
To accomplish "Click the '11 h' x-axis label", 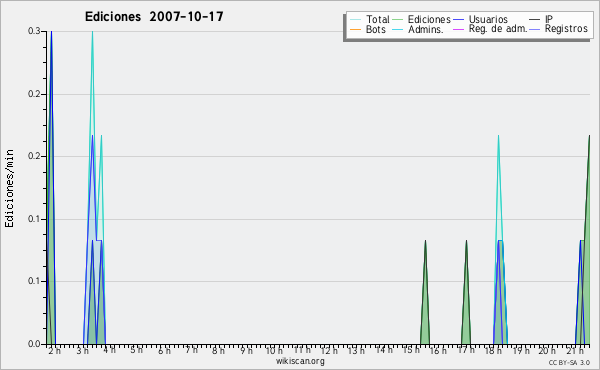I will (x=302, y=350).
